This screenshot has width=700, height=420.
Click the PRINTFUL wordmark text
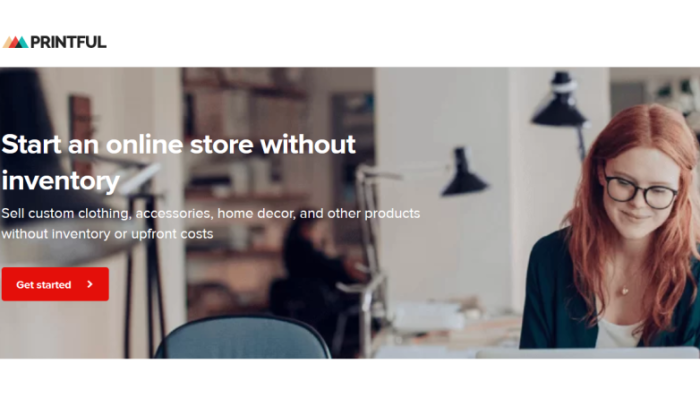[68, 42]
